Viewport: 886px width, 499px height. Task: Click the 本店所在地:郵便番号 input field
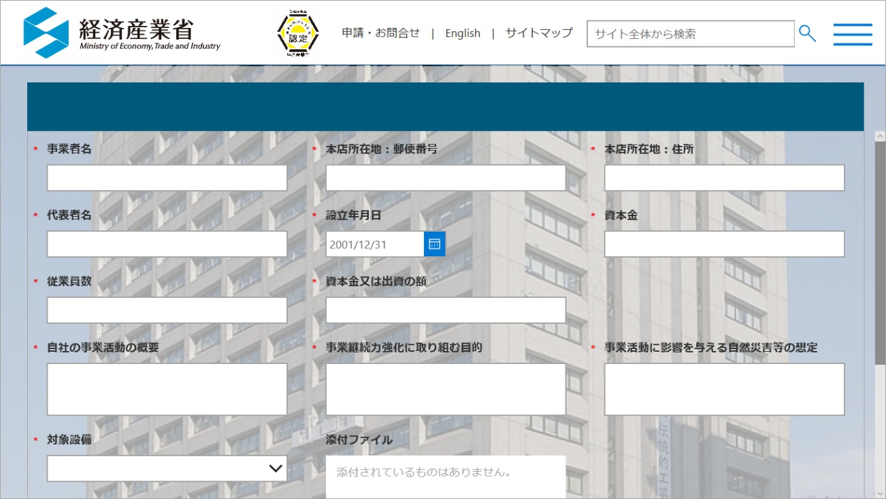pos(446,178)
